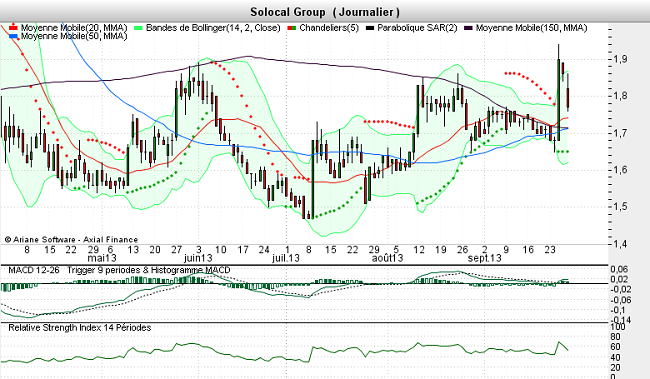Click the mai13 month label
This screenshot has width=650, height=379.
[x=102, y=258]
